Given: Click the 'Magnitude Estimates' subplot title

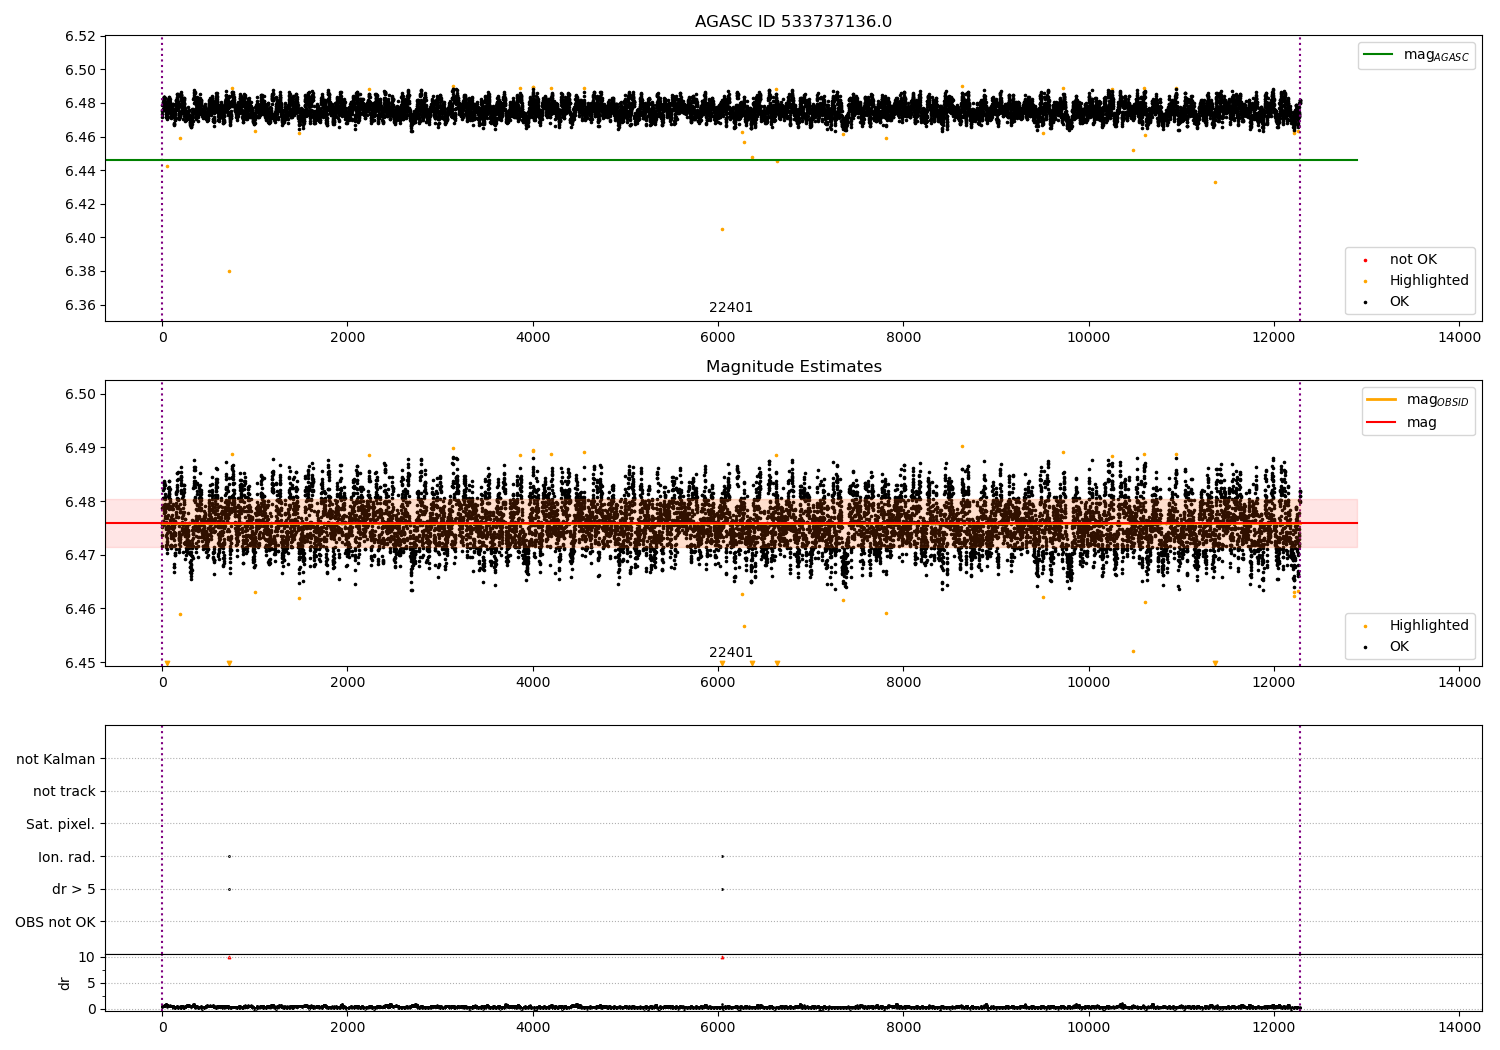Looking at the screenshot, I should pos(793,367).
